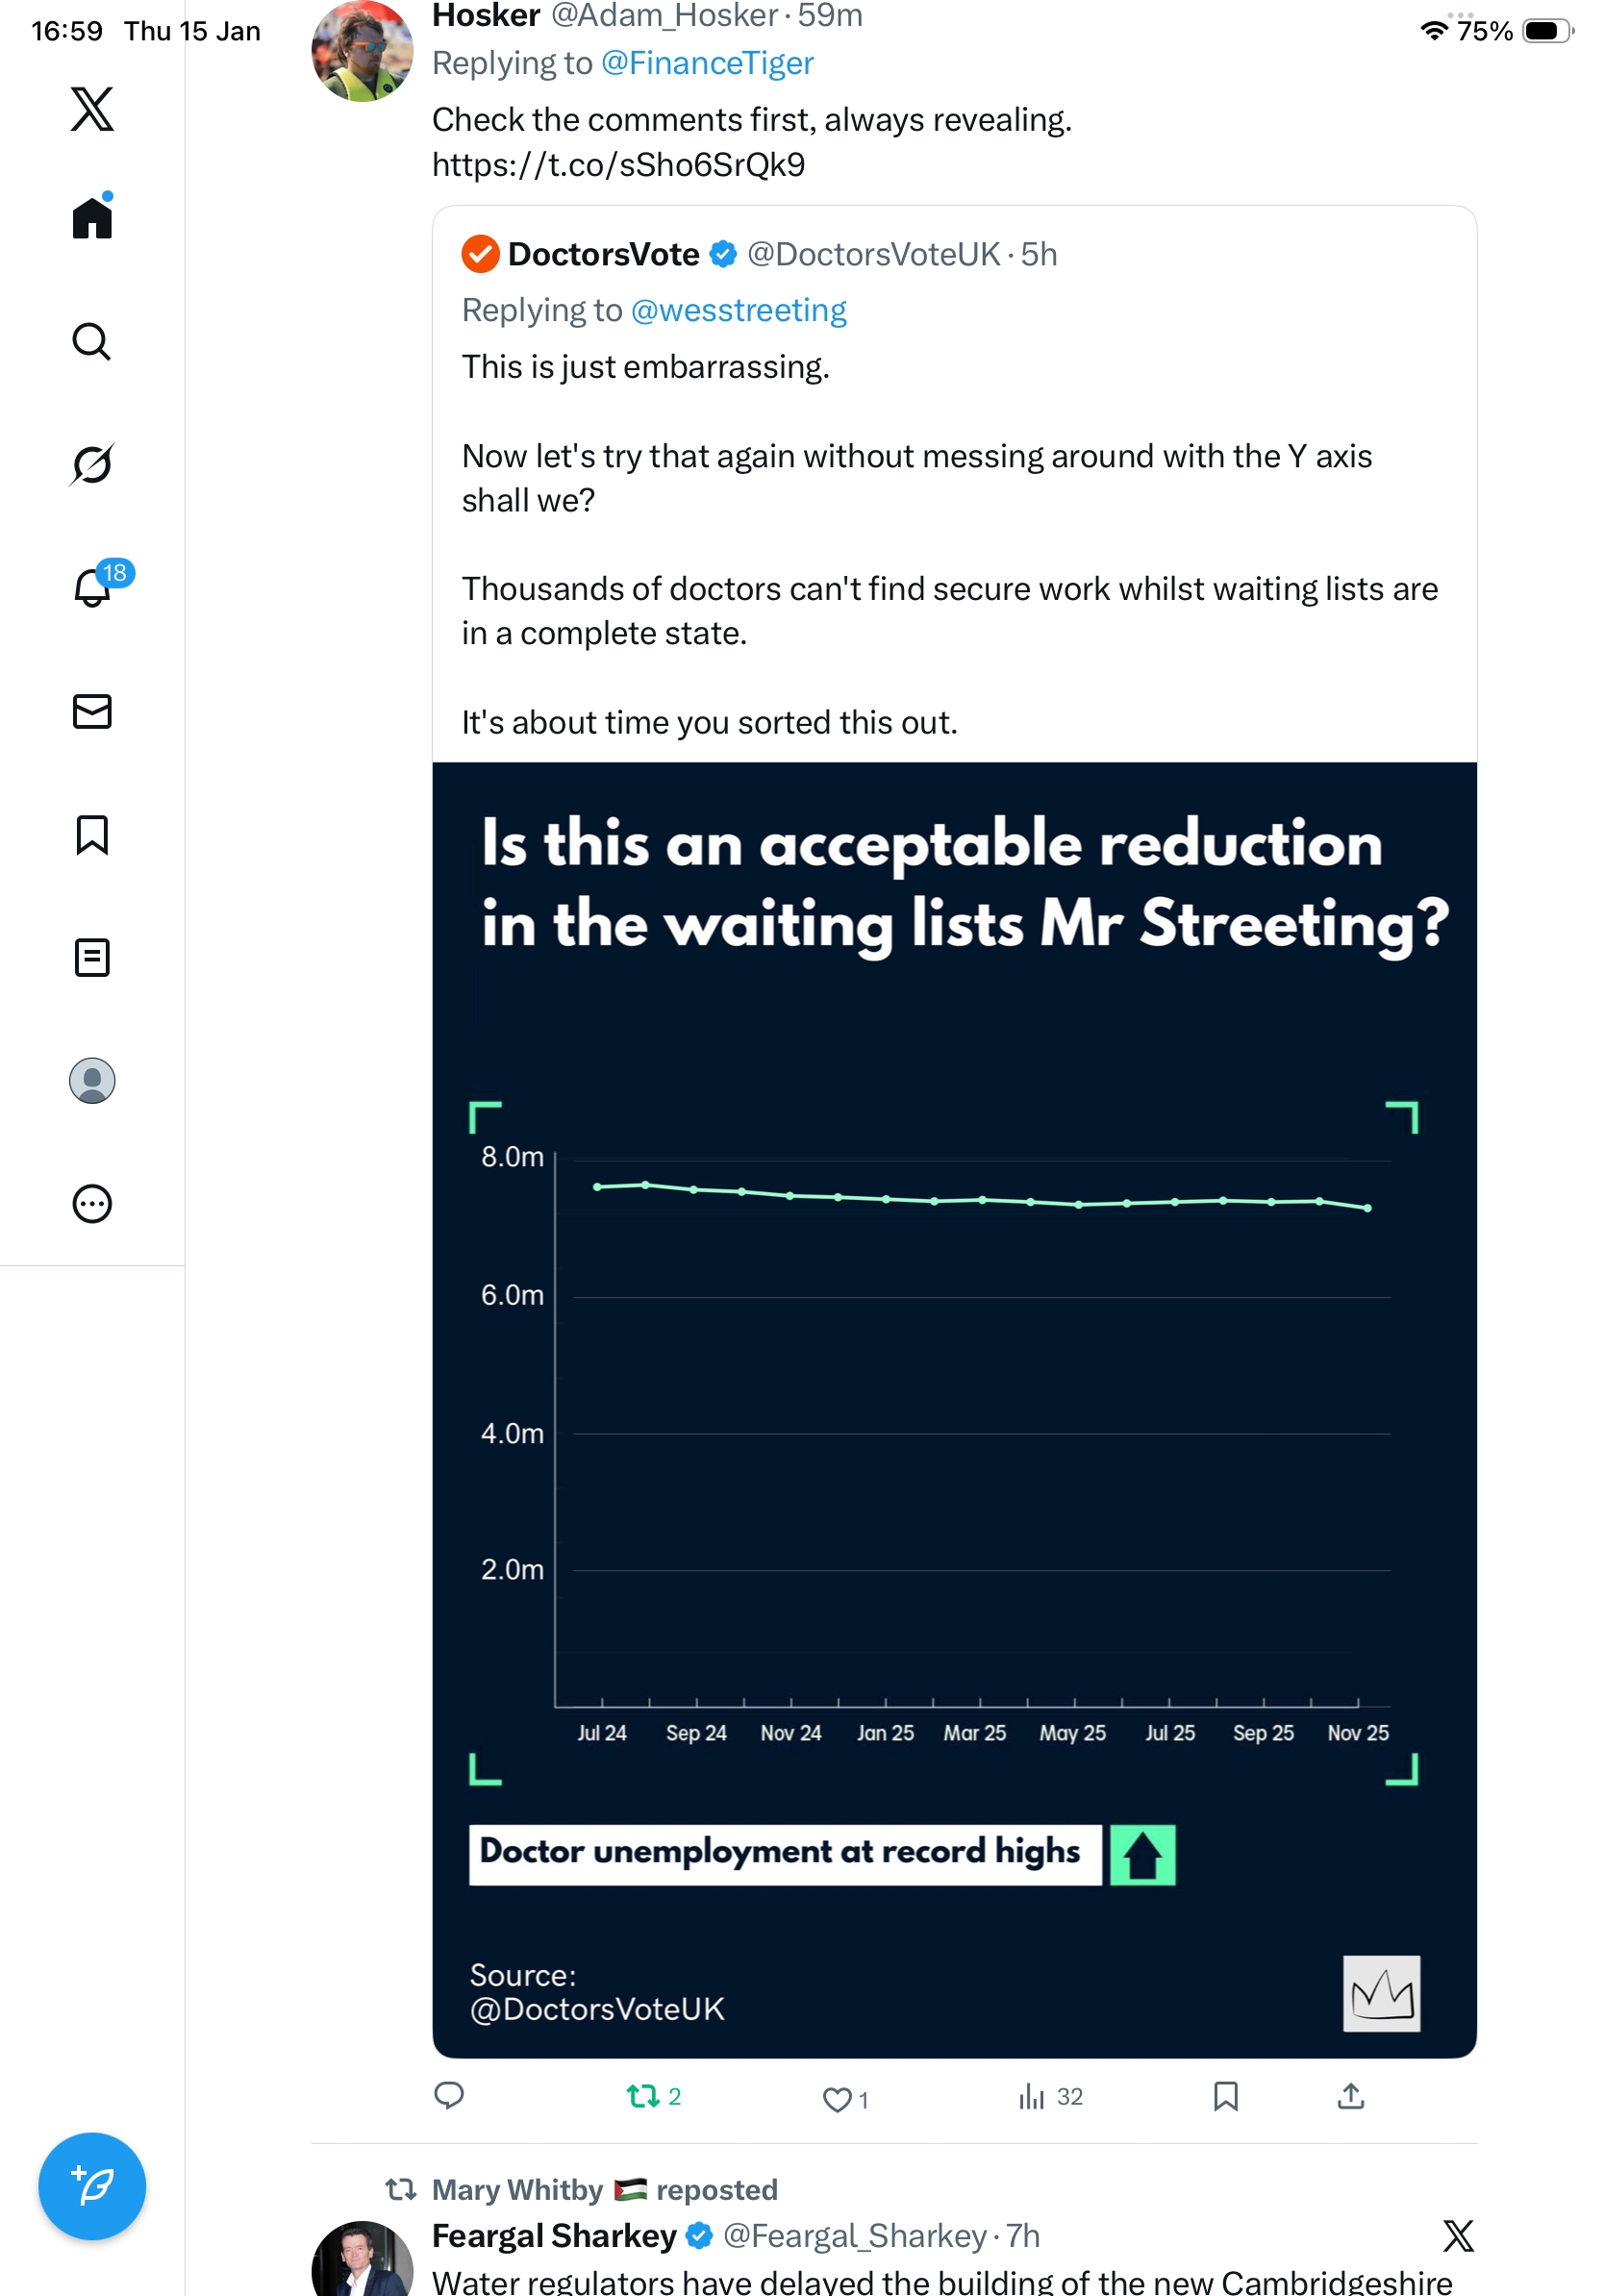Compose a new post
Screen dimensions: 1604x2296
92,2186
